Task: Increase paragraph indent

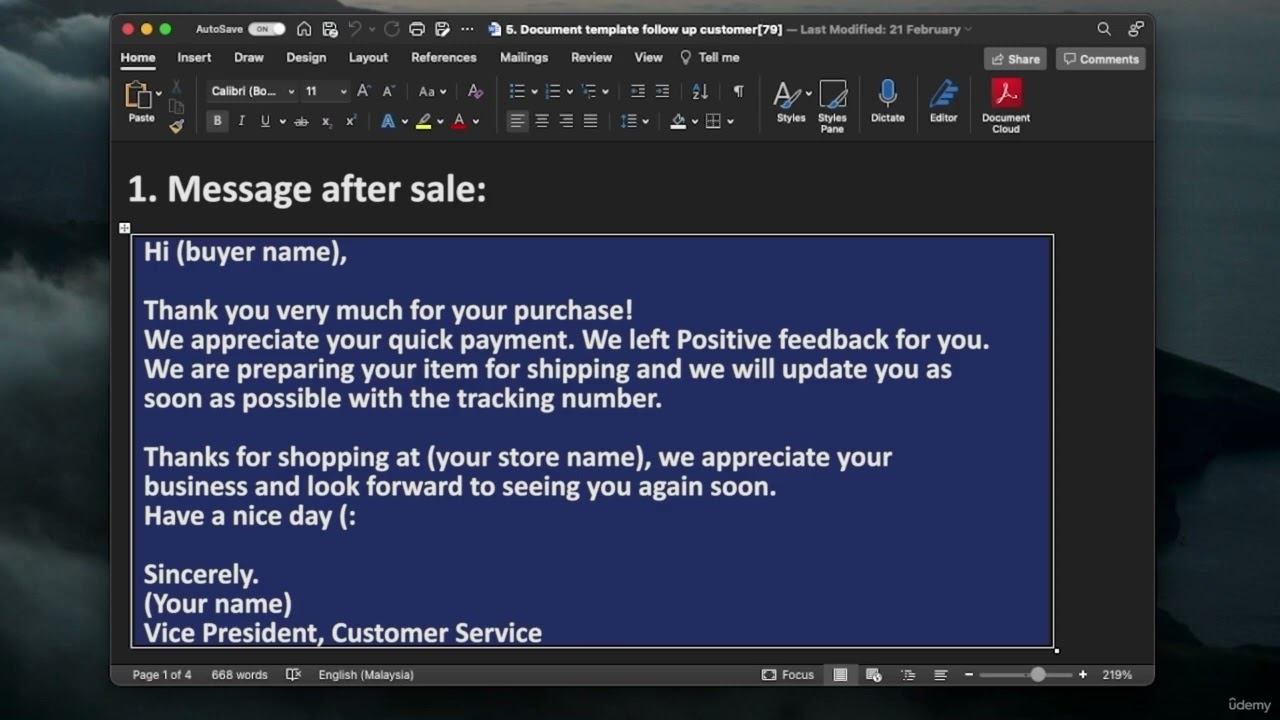Action: 662,91
